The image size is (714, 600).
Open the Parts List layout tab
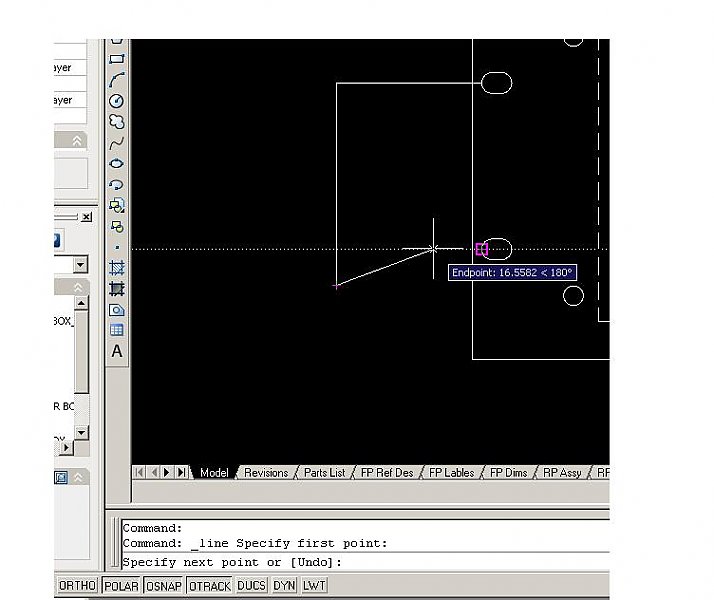[x=324, y=473]
